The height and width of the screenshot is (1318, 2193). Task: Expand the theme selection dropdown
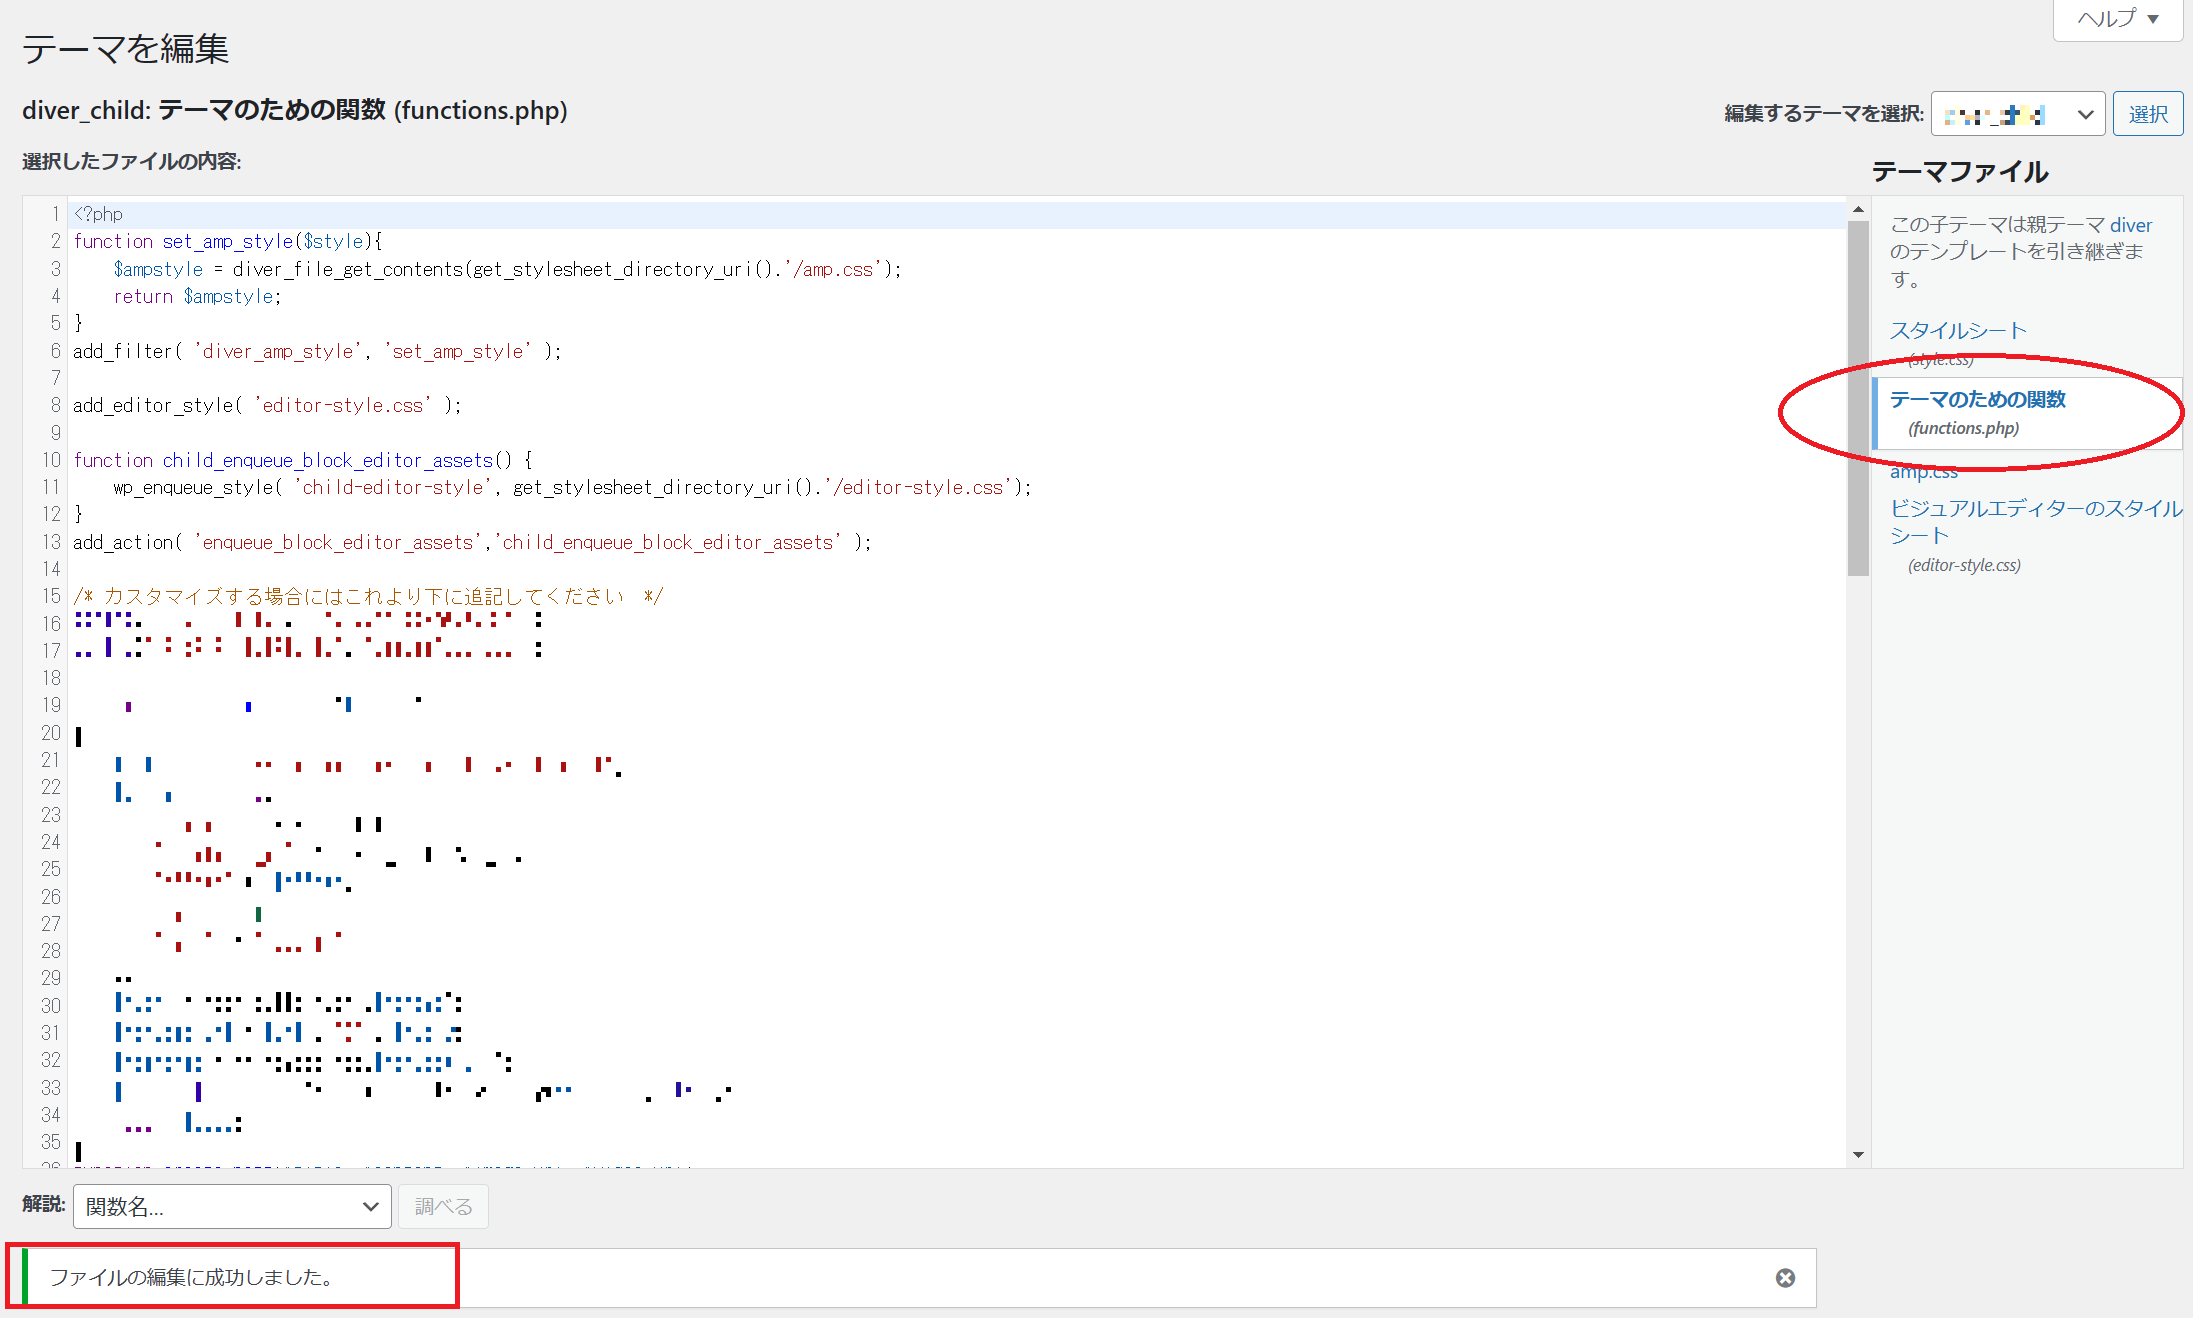(2017, 114)
